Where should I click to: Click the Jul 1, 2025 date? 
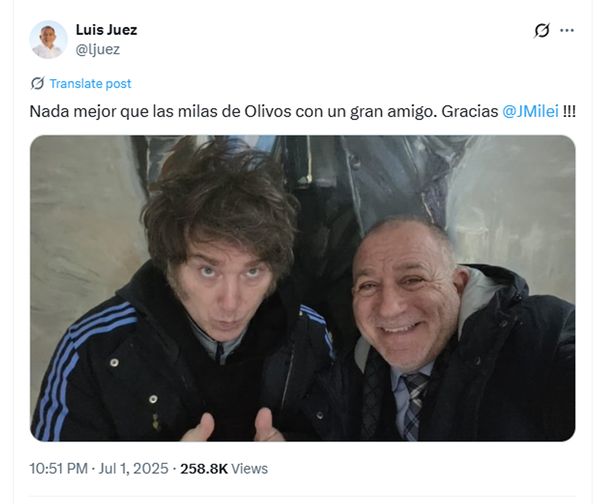point(133,469)
